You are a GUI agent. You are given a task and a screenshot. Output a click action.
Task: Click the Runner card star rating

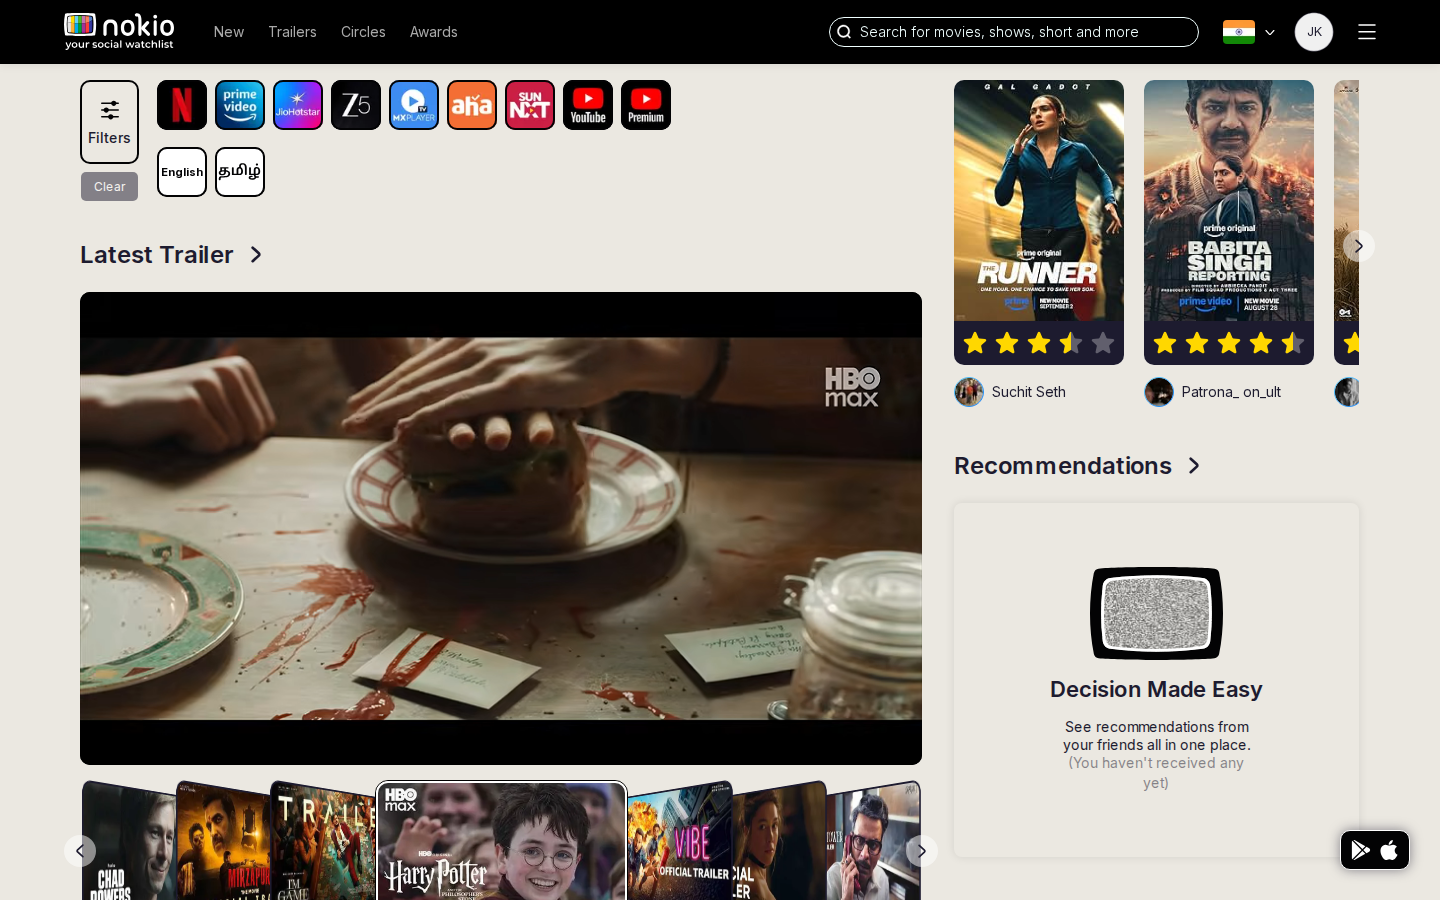point(1039,343)
